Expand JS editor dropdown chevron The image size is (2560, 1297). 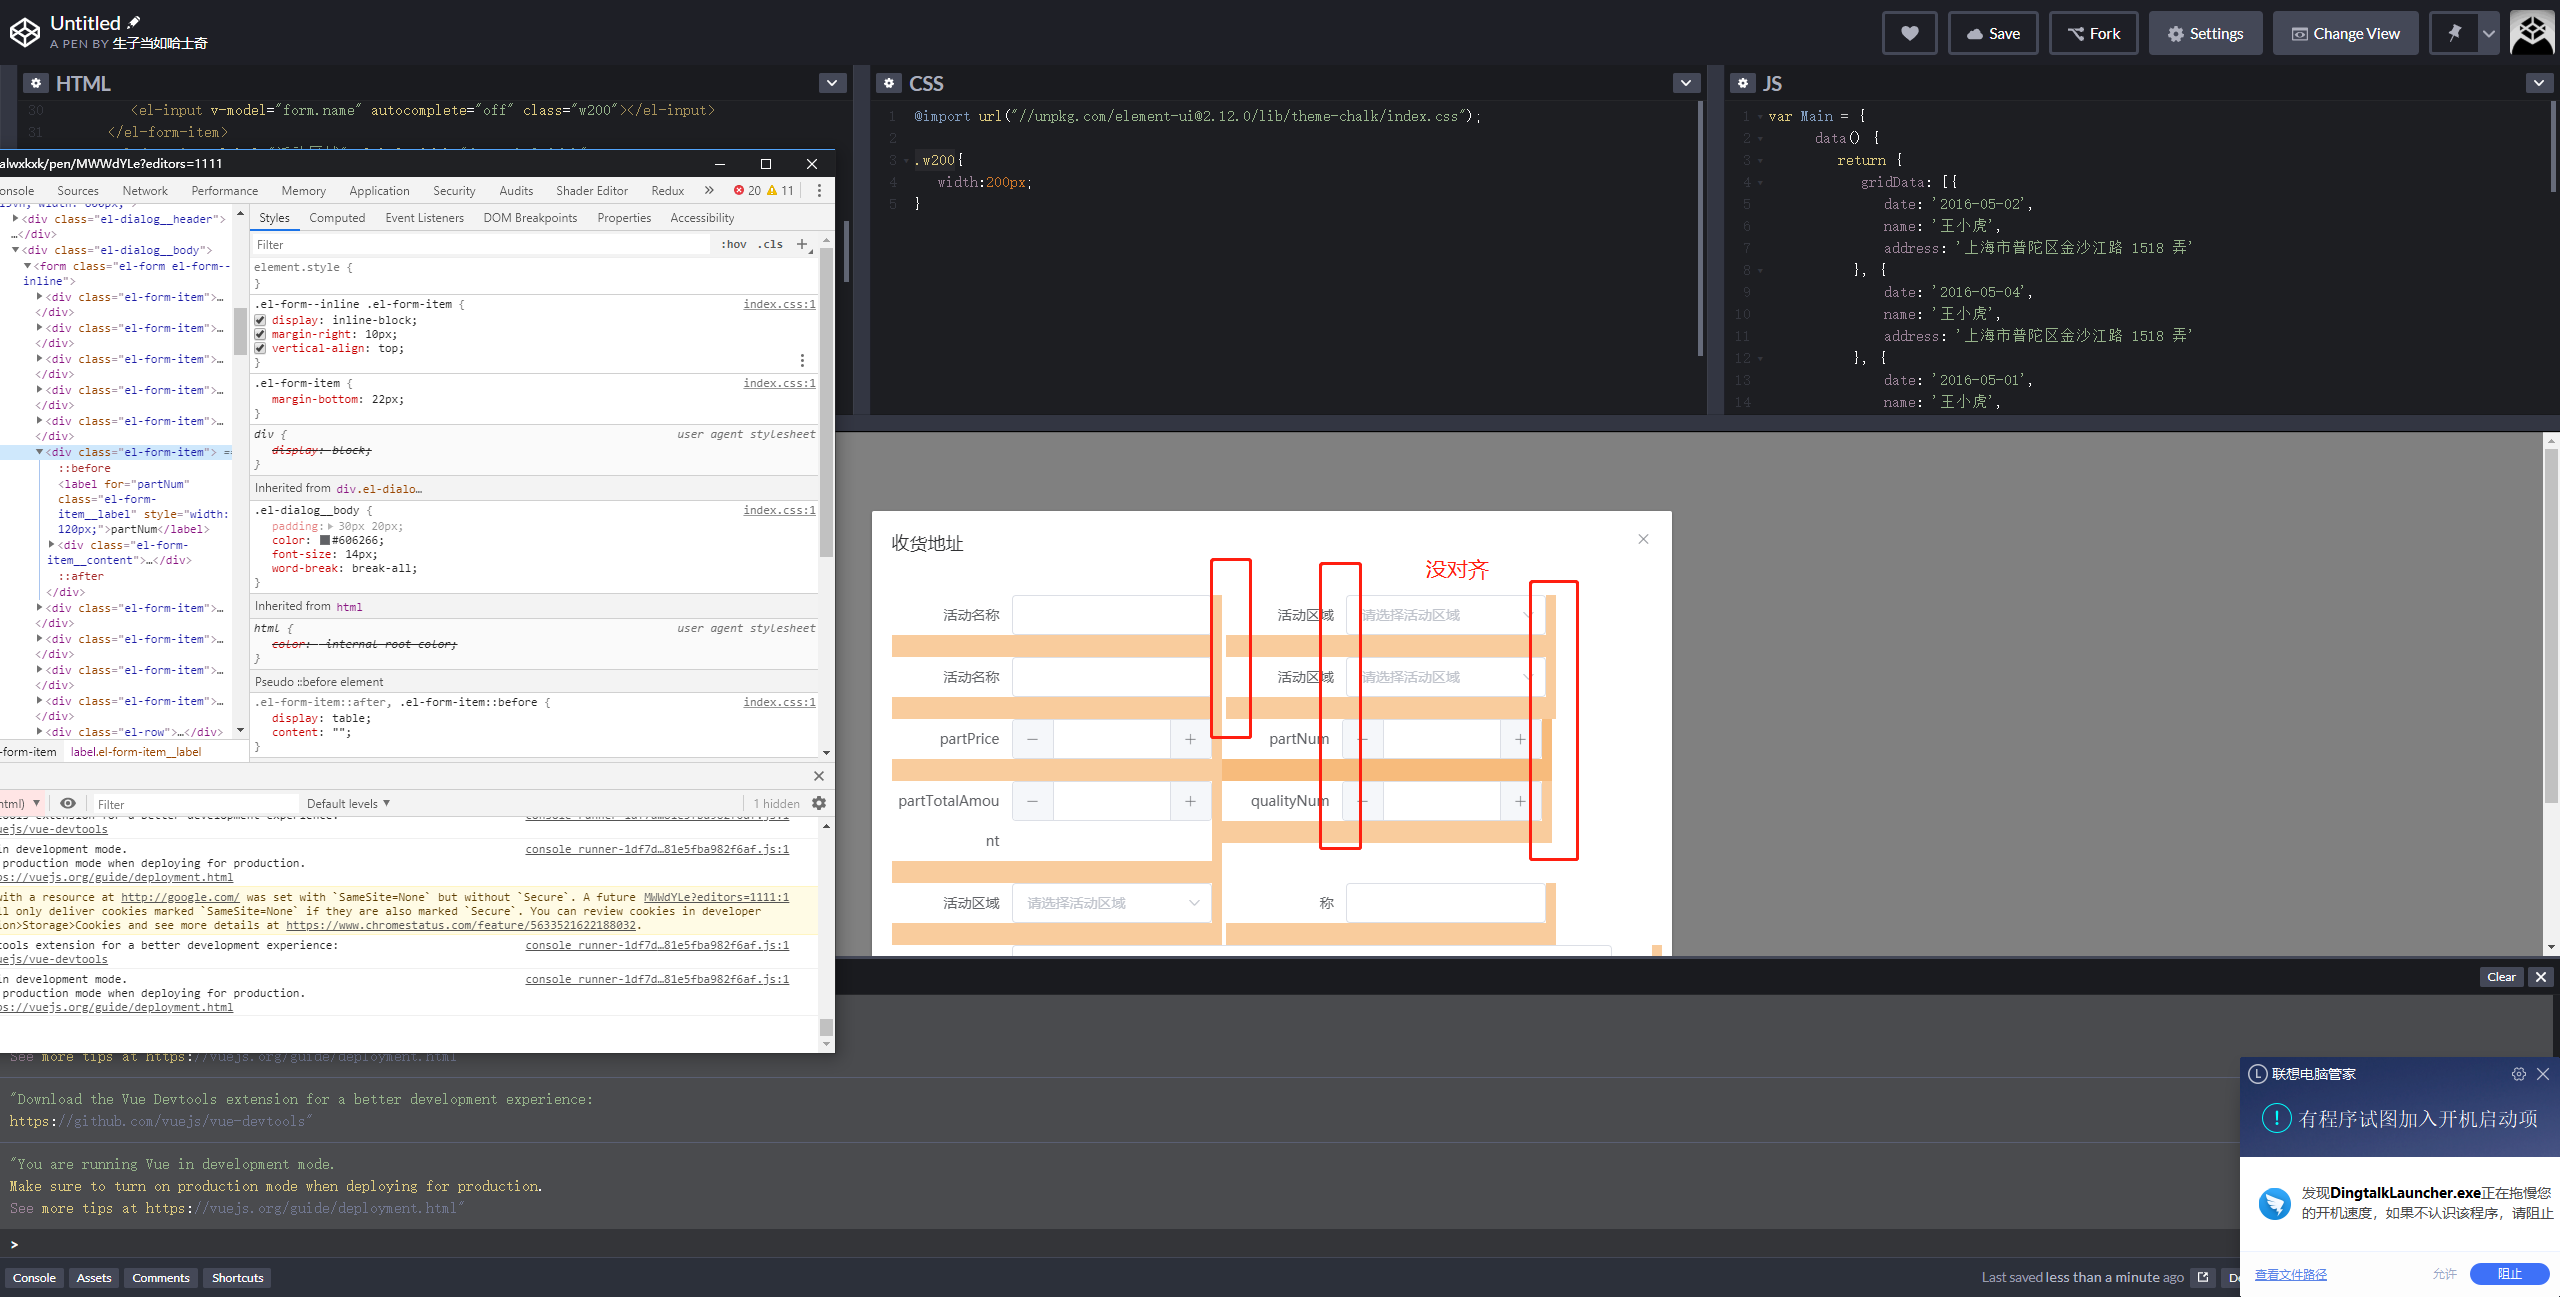click(x=2538, y=83)
